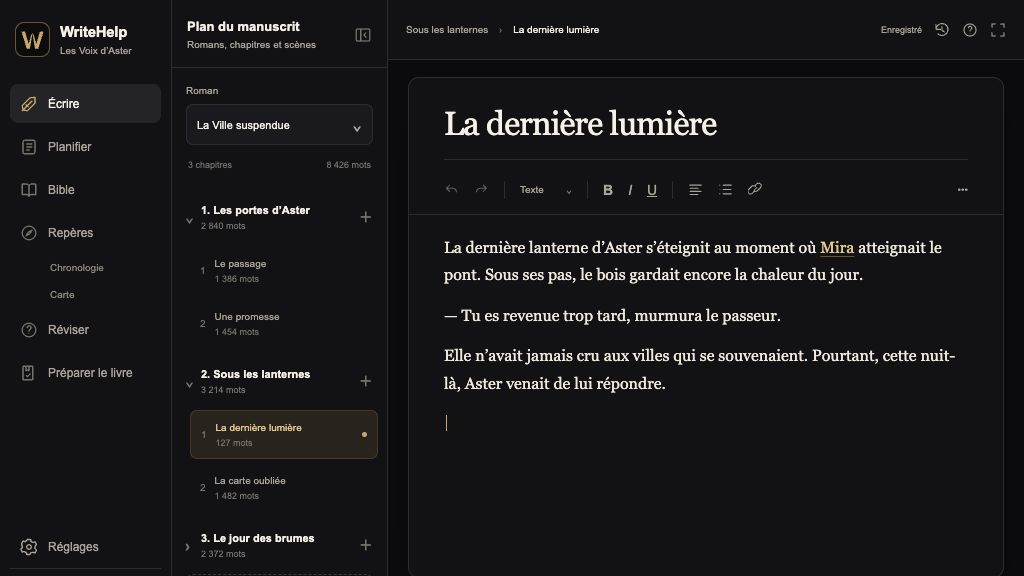Collapse chapter 2 Sous les lanternes
Viewport: 1024px width, 576px height.
(x=189, y=385)
